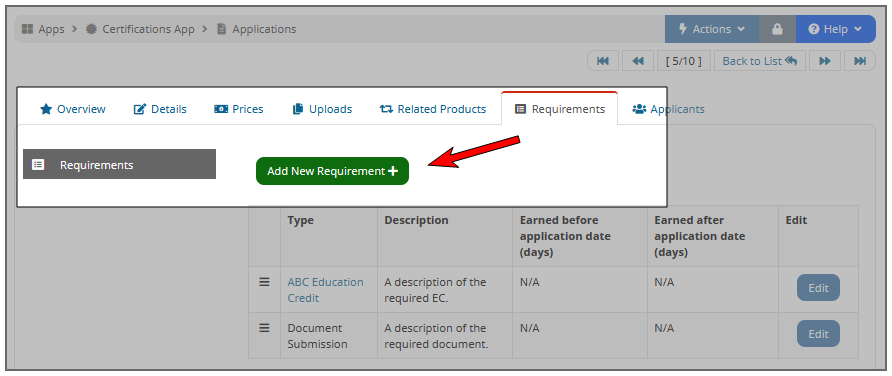Expand the Help dropdown

(836, 29)
